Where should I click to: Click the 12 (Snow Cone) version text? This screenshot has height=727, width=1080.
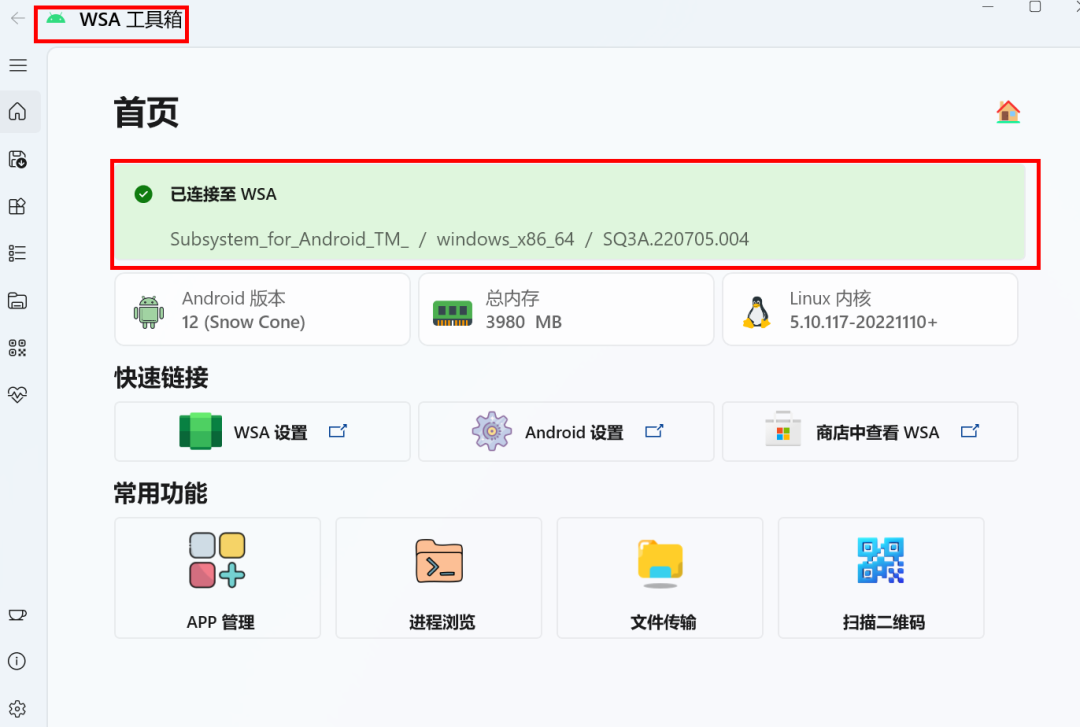243,322
